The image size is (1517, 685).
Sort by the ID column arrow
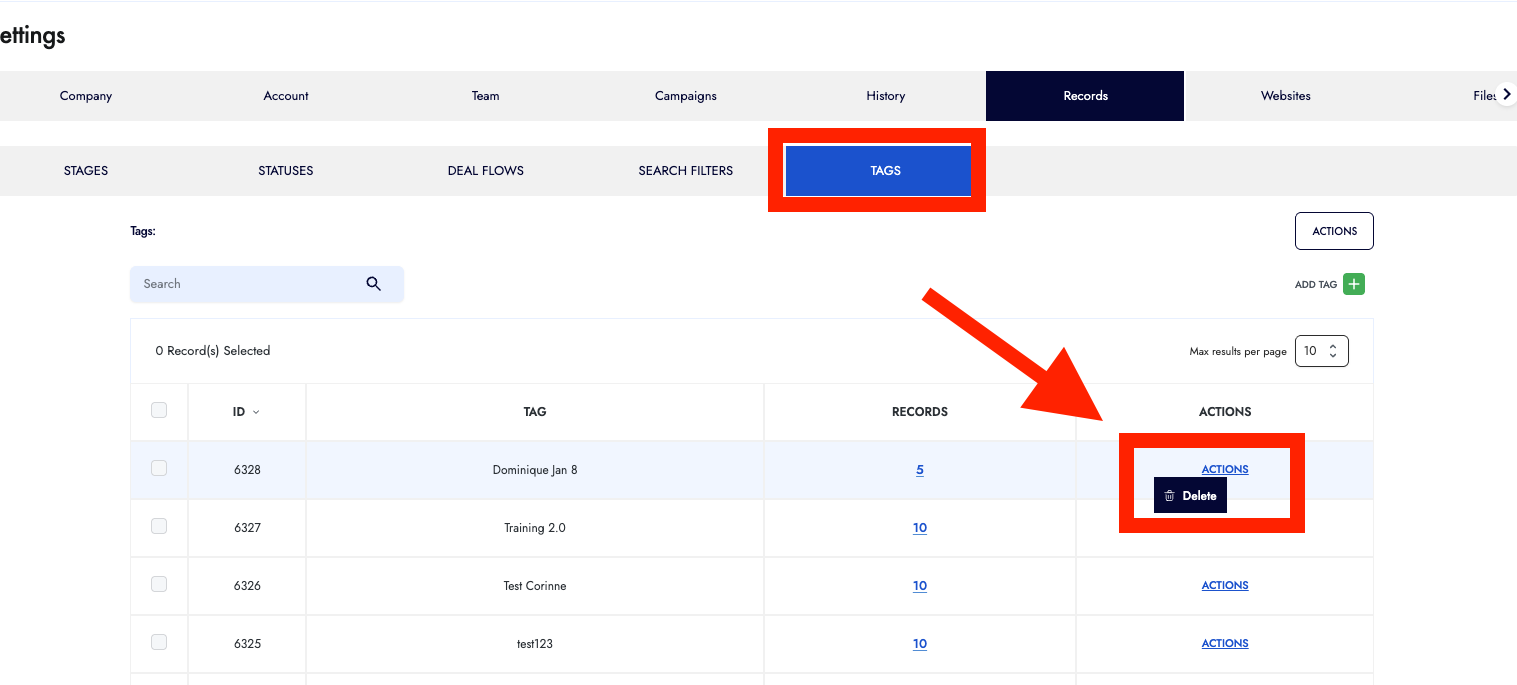256,412
